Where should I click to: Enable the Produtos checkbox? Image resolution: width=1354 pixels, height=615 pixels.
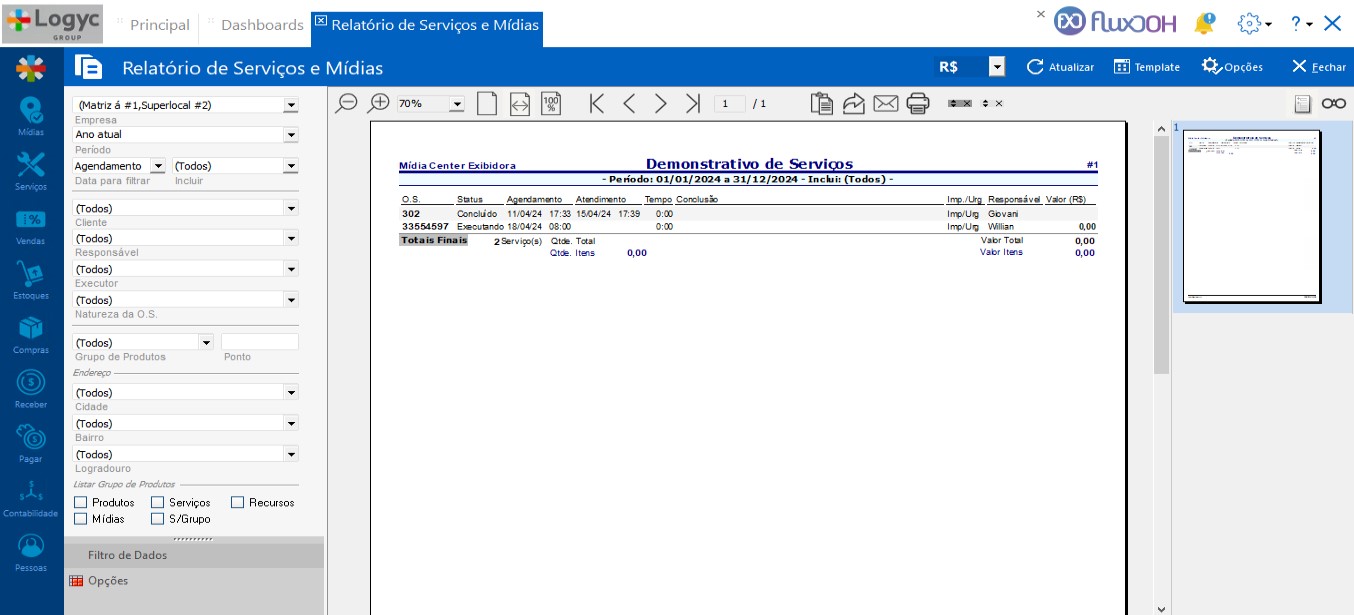pyautogui.click(x=81, y=503)
